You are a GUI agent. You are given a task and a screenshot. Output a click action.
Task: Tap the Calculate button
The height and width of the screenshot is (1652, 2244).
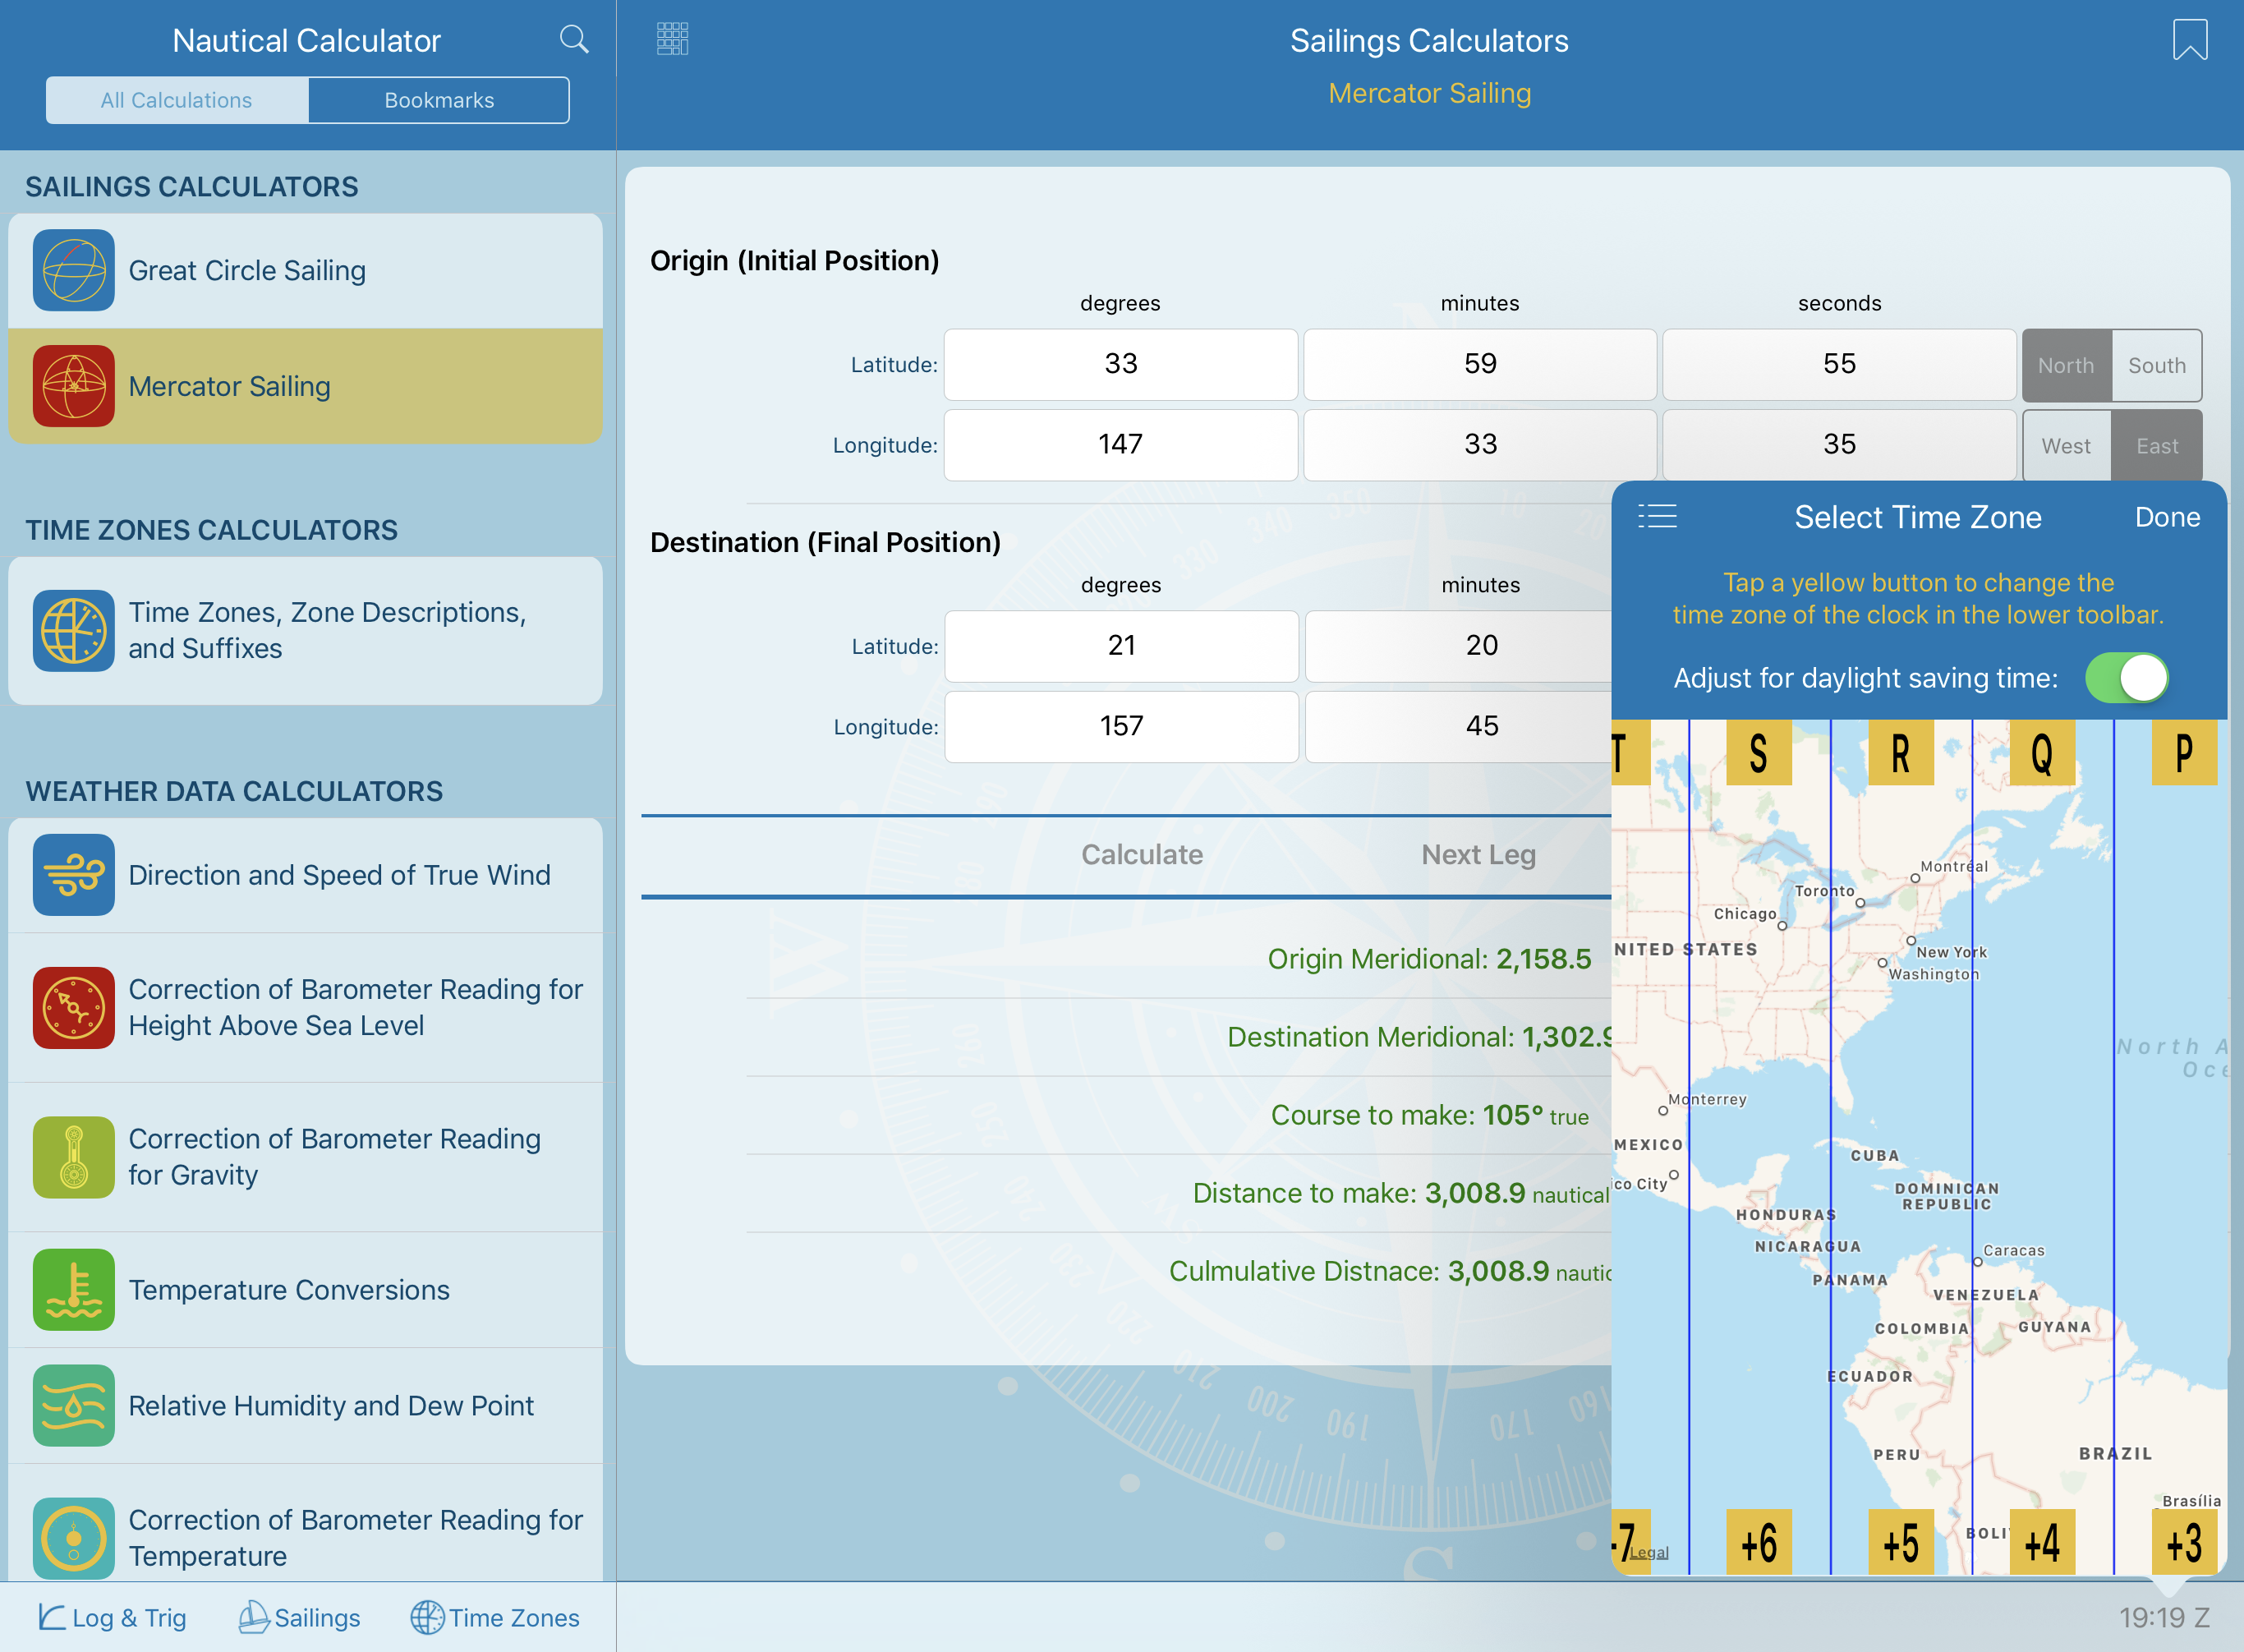(x=1142, y=855)
